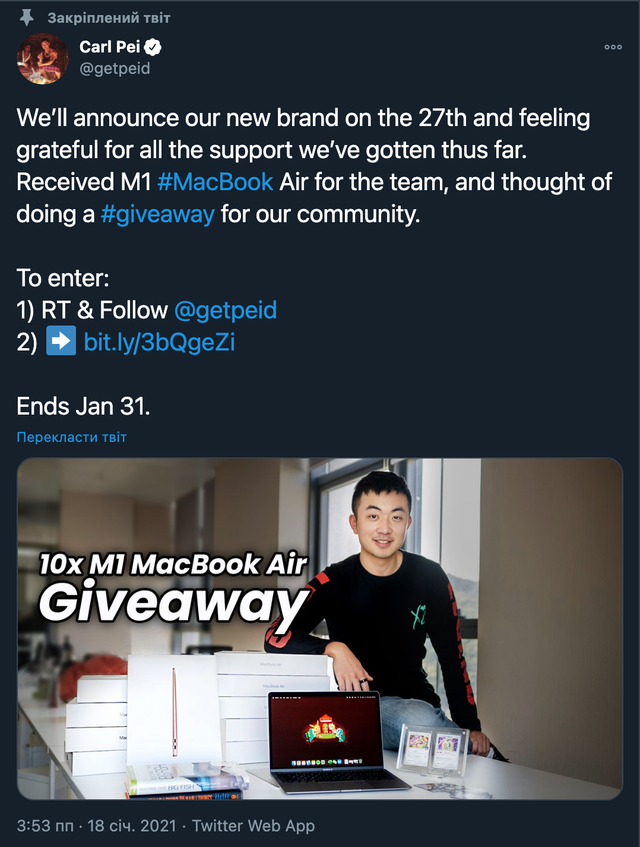Click the @getpeid handle under the name
Screen dimensions: 640x847
[x=114, y=69]
